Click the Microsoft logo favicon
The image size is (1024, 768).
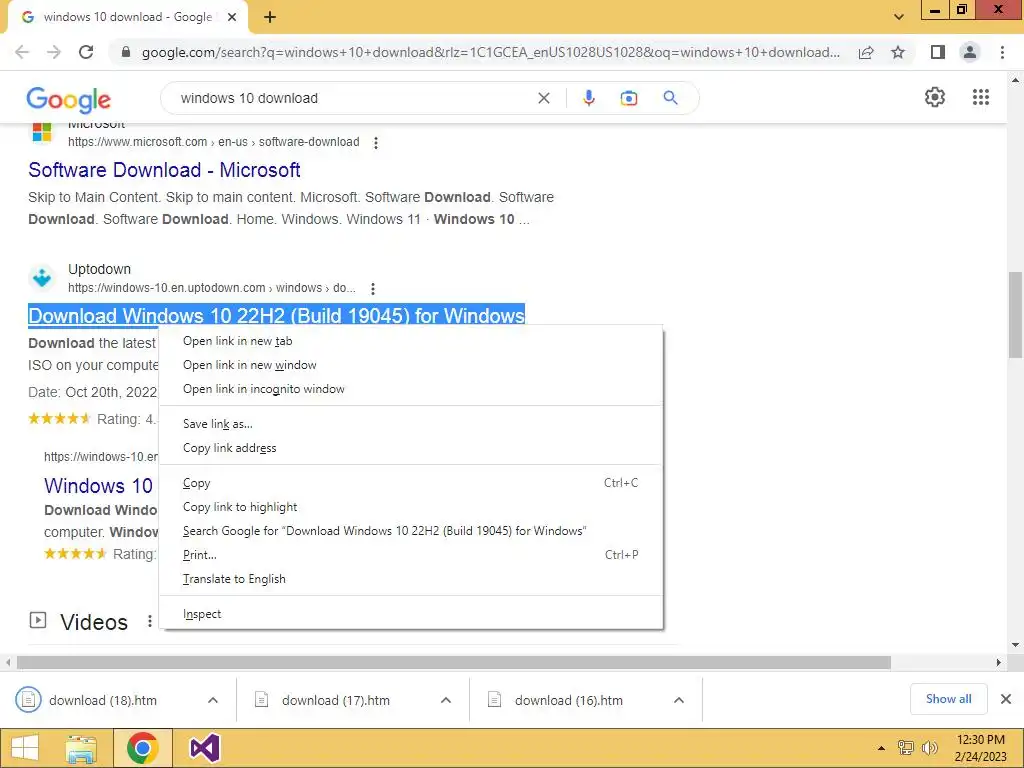click(x=42, y=131)
